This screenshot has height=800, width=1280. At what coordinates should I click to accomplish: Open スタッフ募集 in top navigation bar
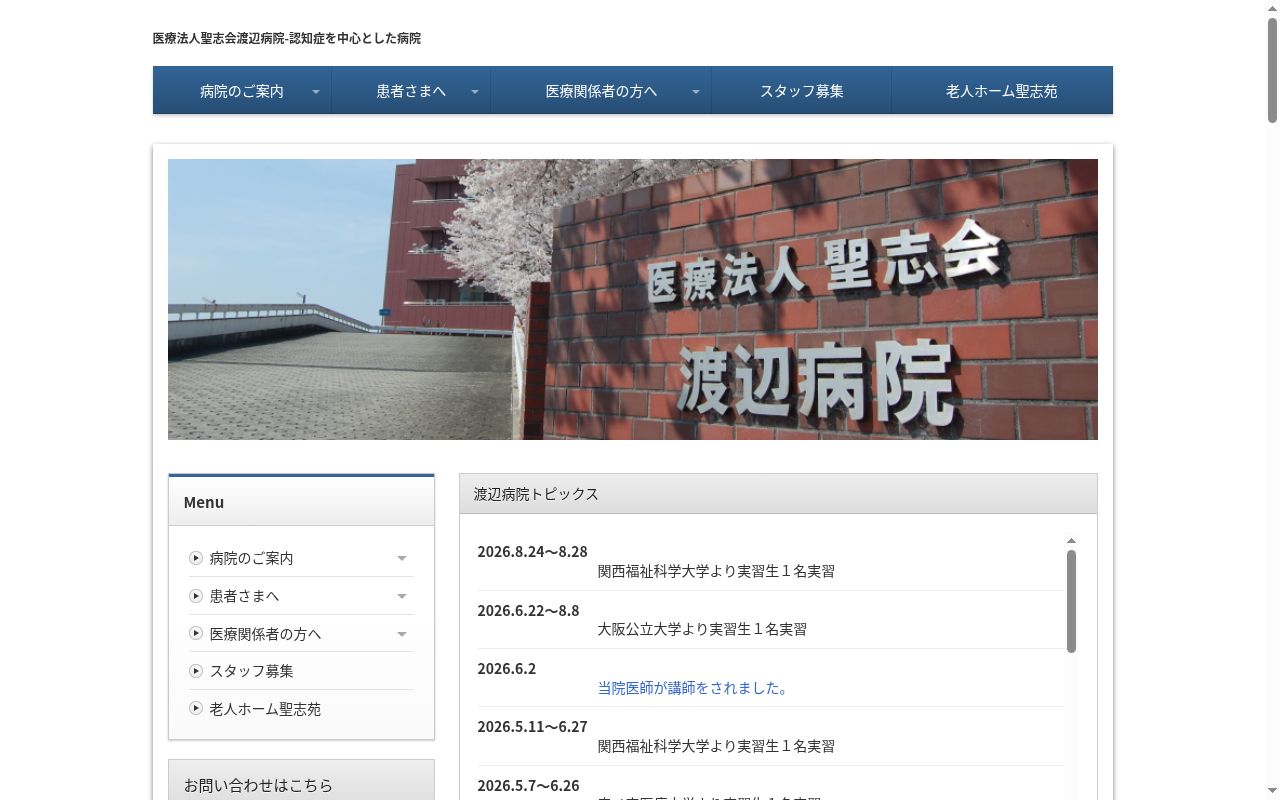coord(802,91)
